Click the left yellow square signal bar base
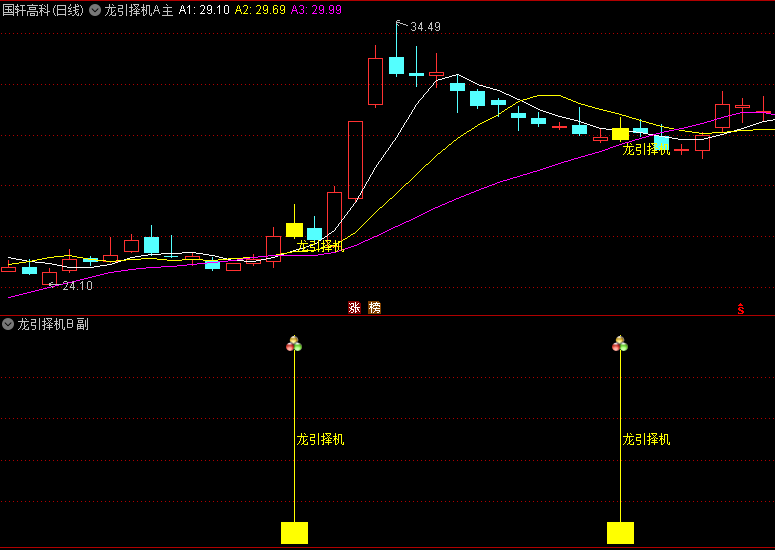The height and width of the screenshot is (550, 775). click(295, 533)
